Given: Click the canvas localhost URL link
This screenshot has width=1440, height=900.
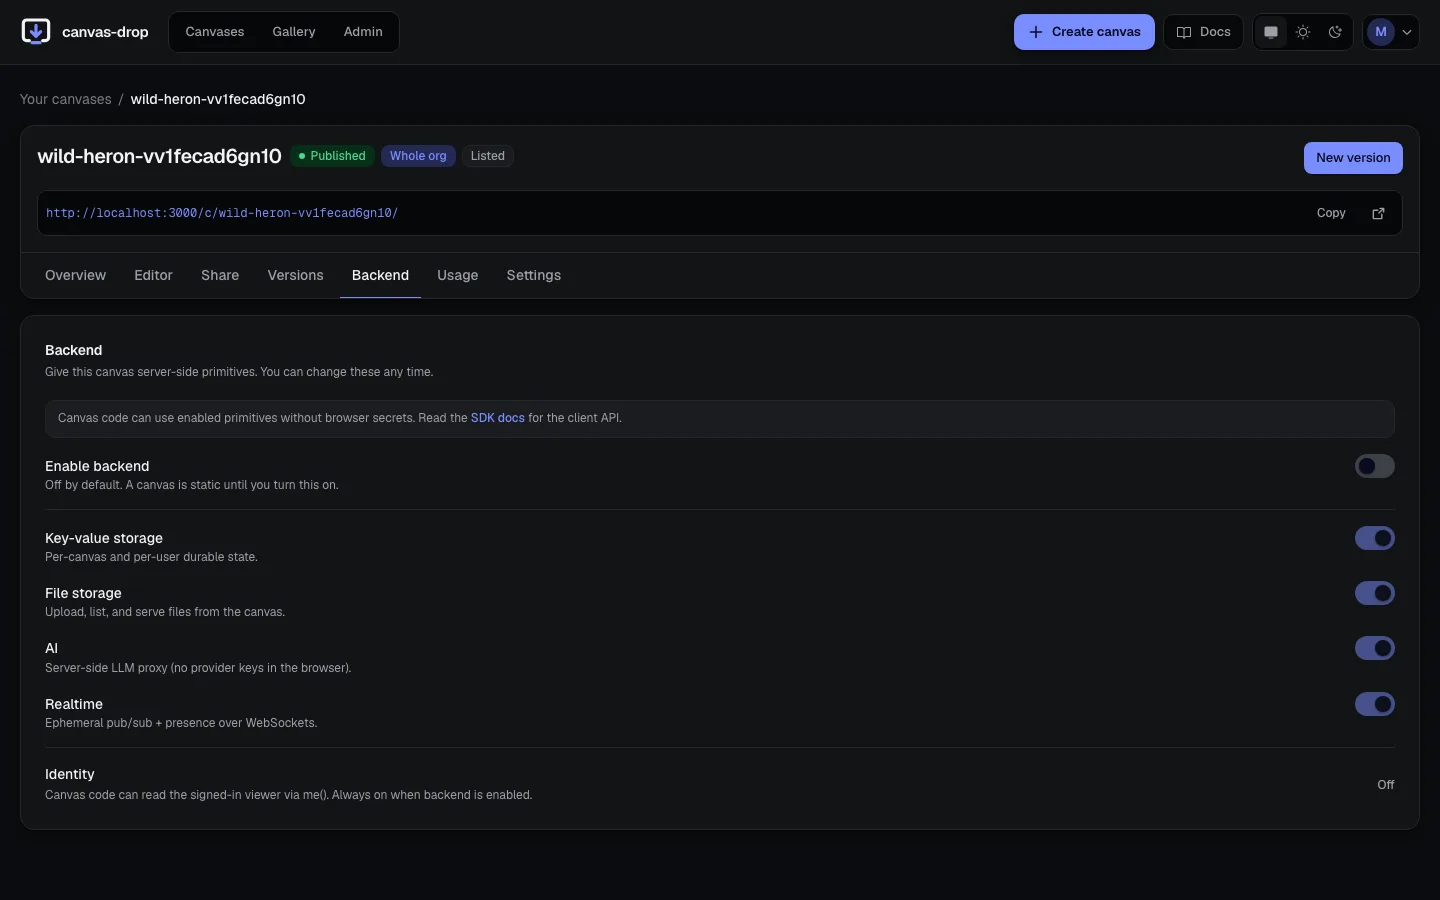Looking at the screenshot, I should (x=222, y=213).
